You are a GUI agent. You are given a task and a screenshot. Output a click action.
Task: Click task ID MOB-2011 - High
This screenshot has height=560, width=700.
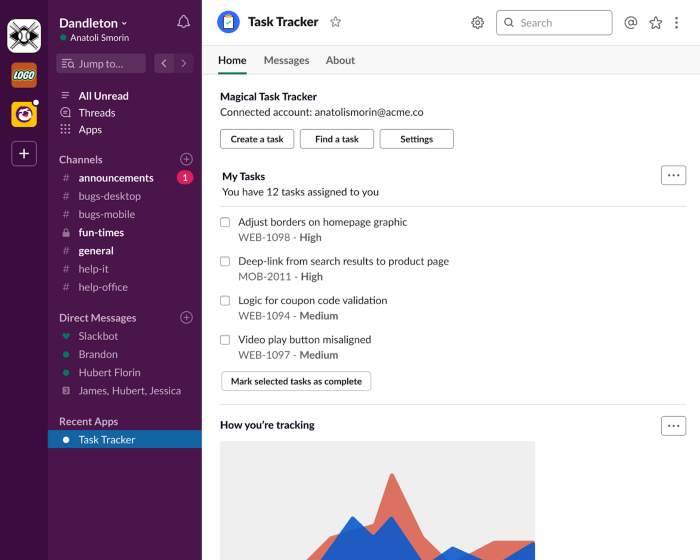point(280,277)
